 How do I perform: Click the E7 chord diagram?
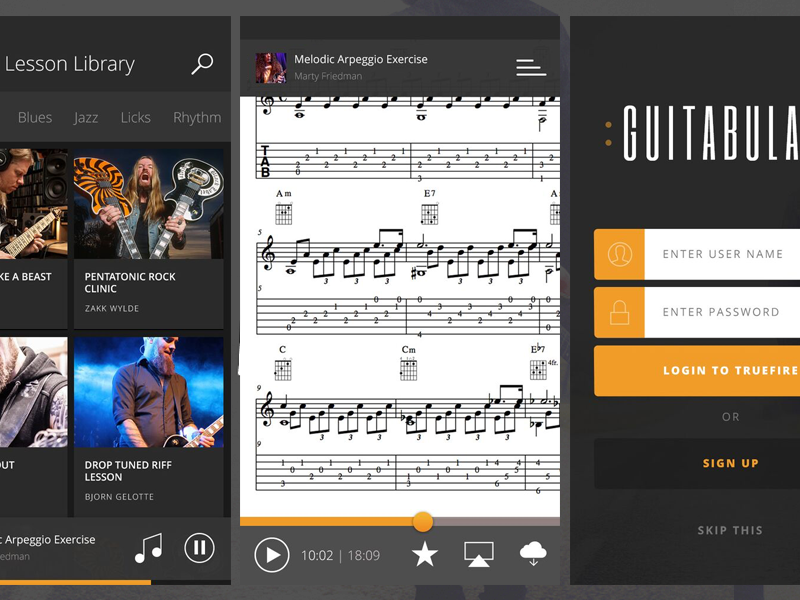[430, 214]
